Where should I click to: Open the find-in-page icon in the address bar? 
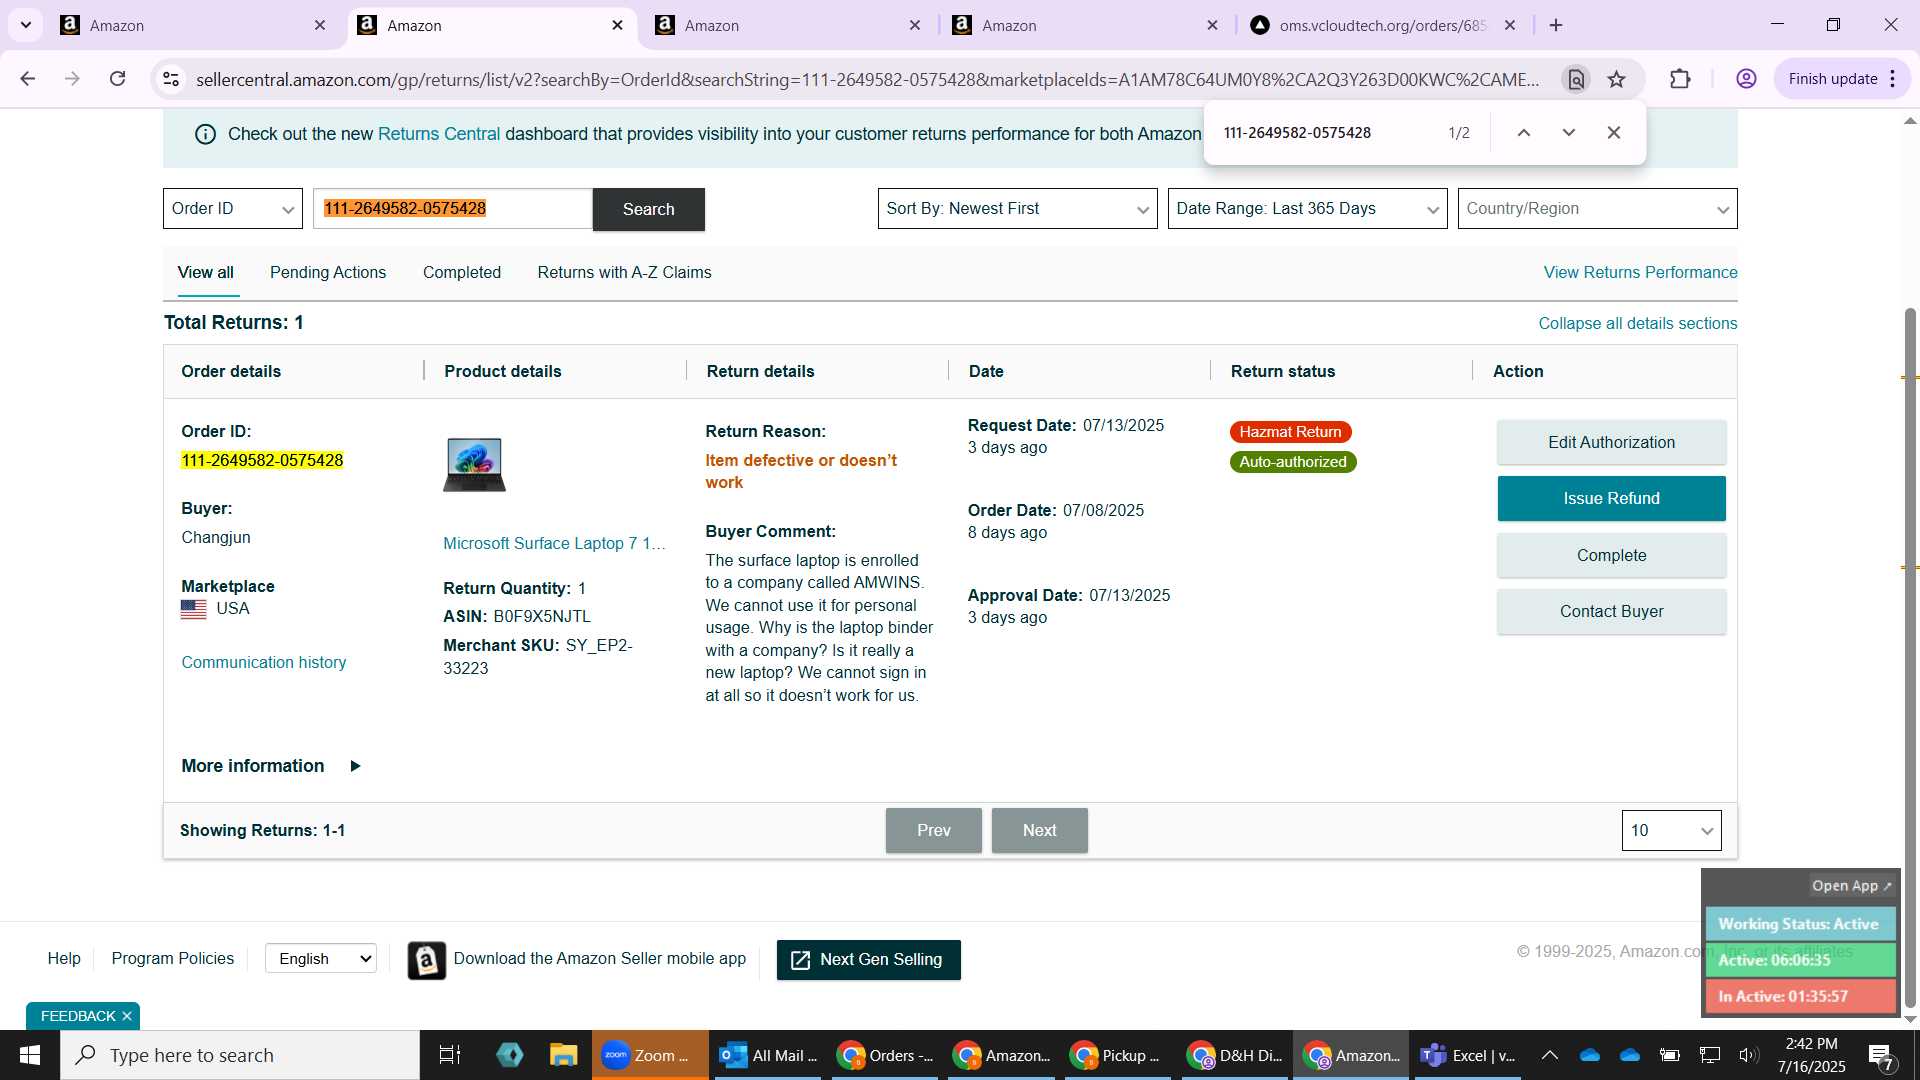pos(1576,79)
